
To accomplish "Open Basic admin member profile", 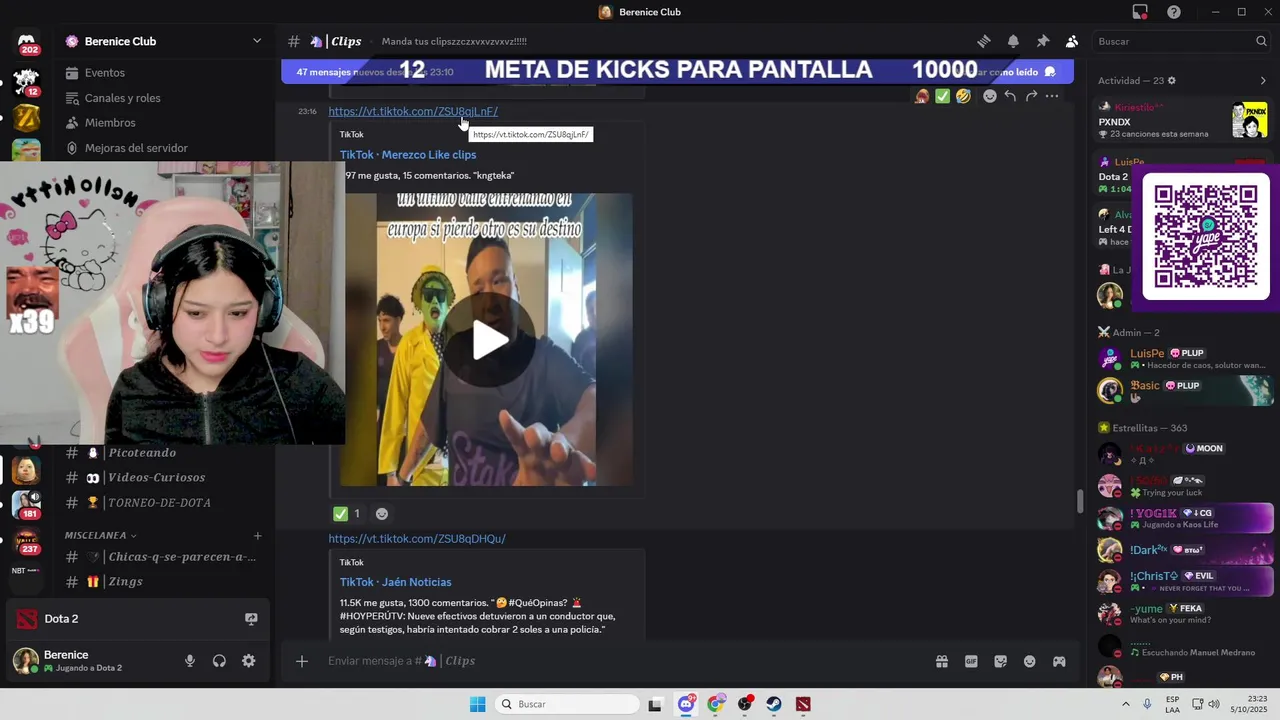I will click(1183, 391).
